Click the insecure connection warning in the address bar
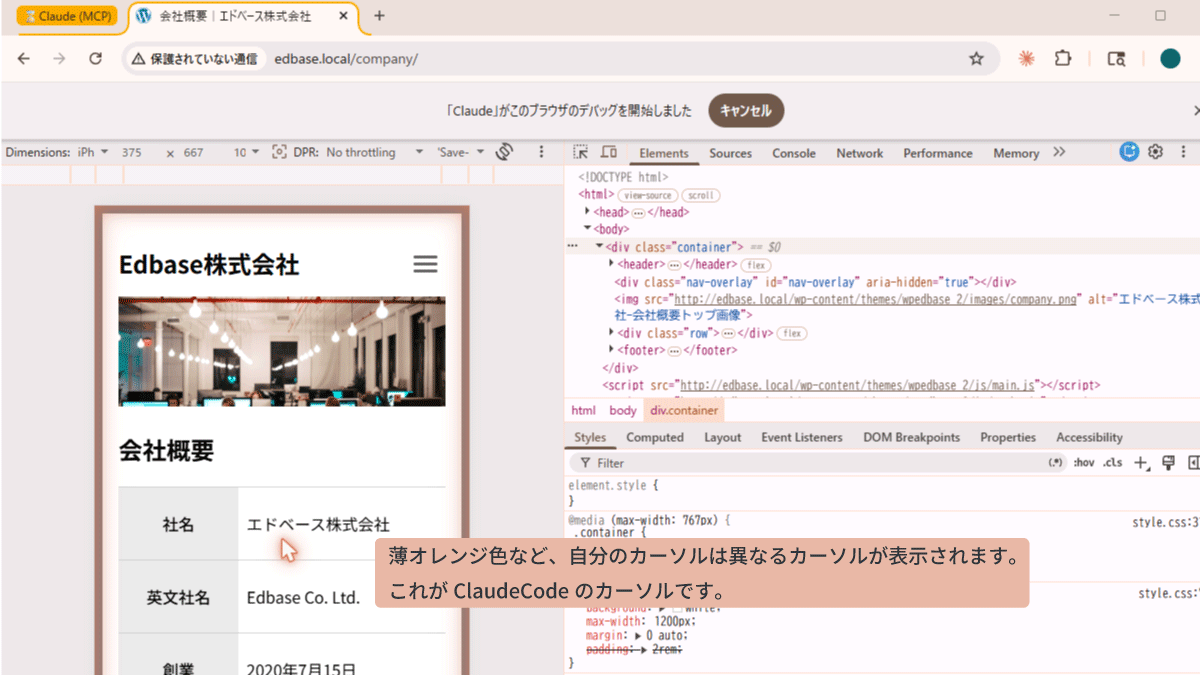Viewport: 1200px width, 675px height. coord(194,59)
